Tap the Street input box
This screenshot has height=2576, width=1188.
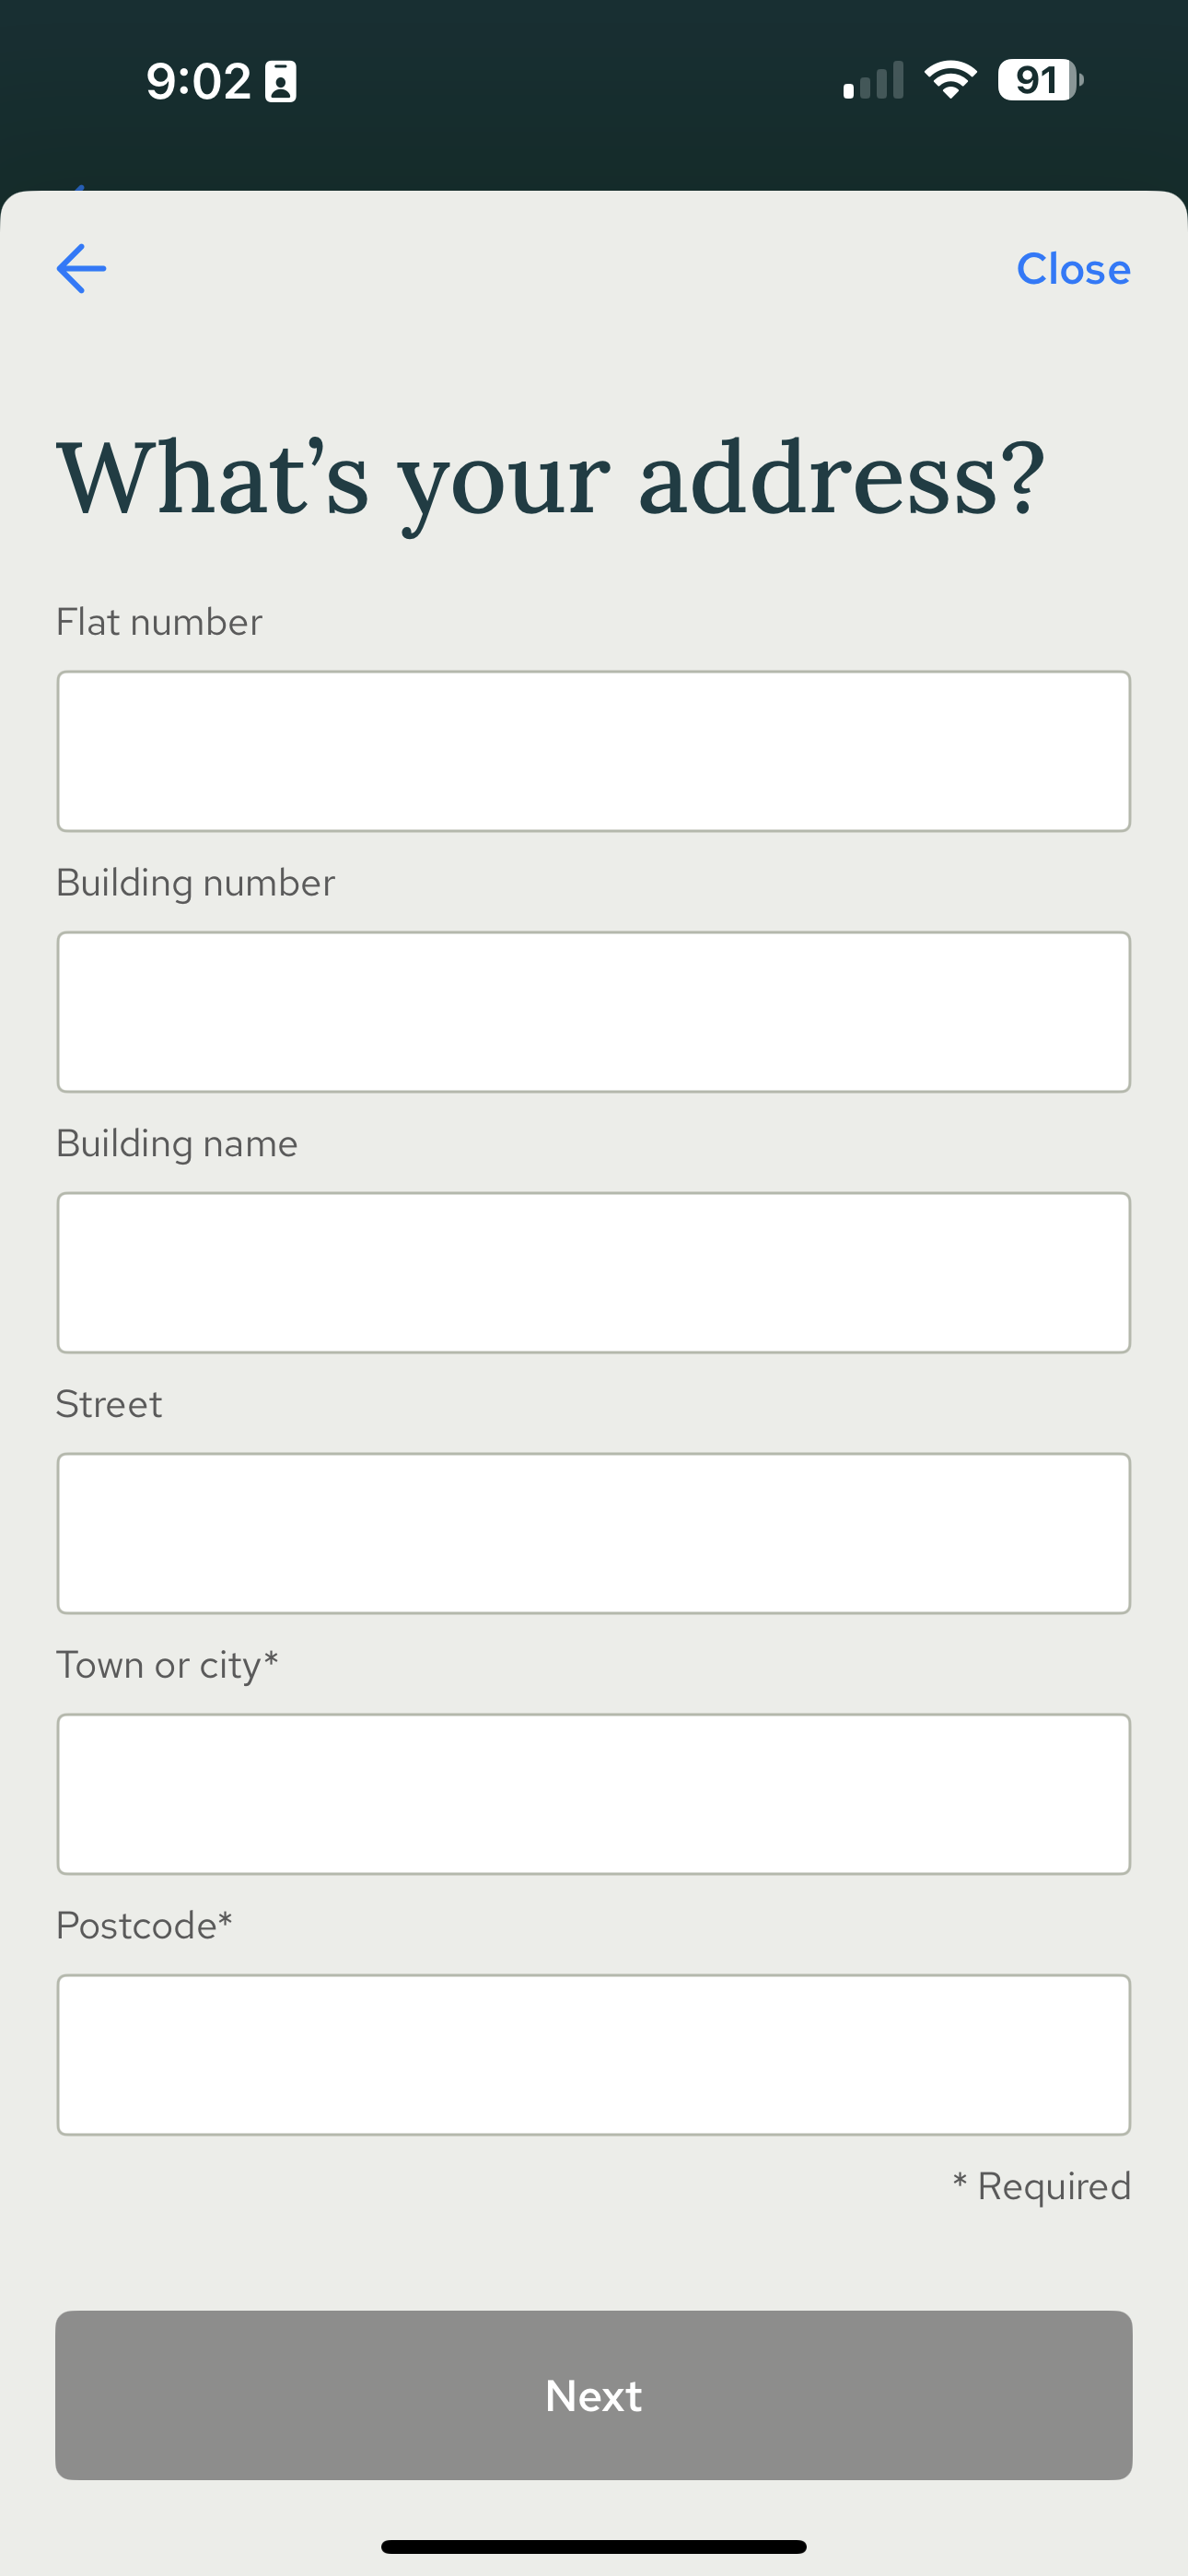point(594,1533)
